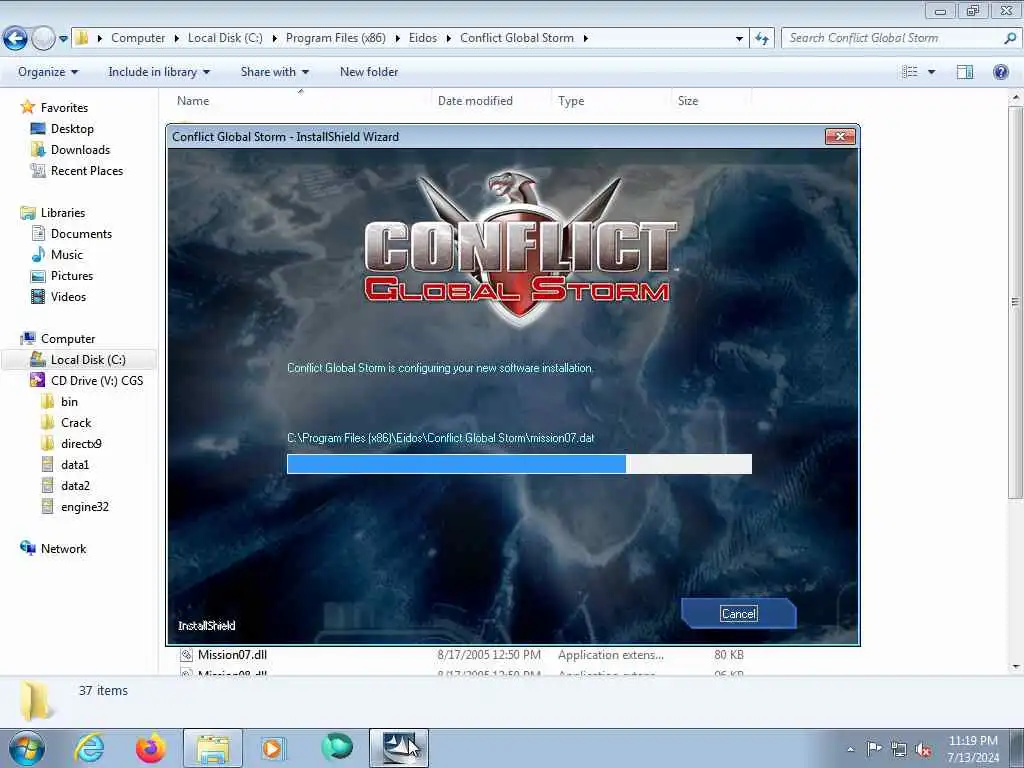Open the directx9 folder in the tree
1024x768 pixels.
81,443
